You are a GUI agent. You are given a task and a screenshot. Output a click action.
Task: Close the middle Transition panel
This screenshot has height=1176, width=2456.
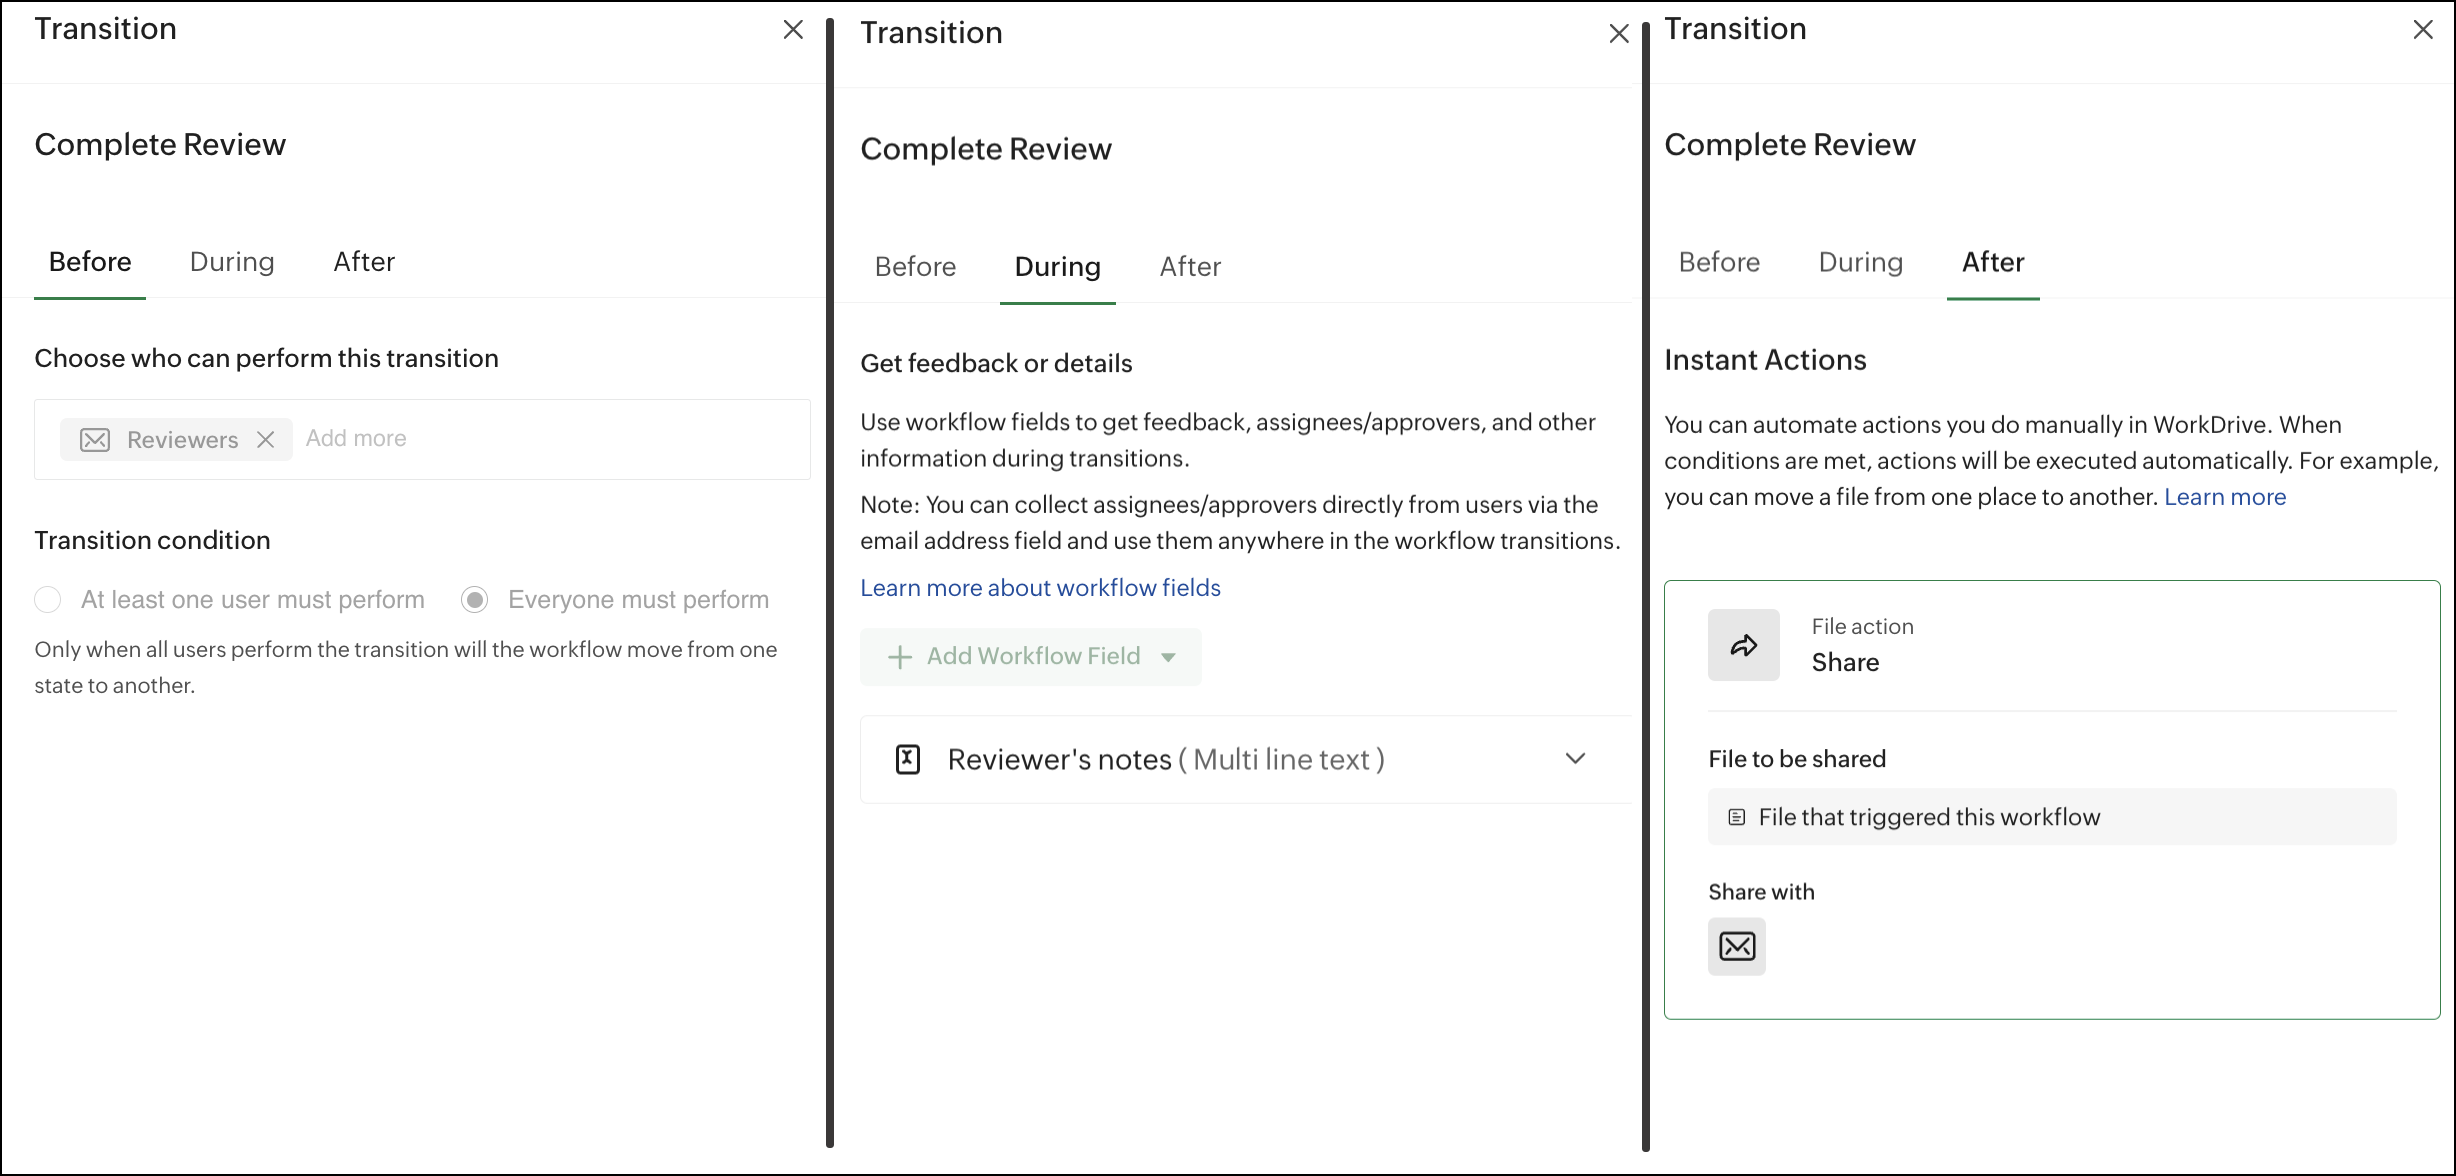click(1619, 34)
